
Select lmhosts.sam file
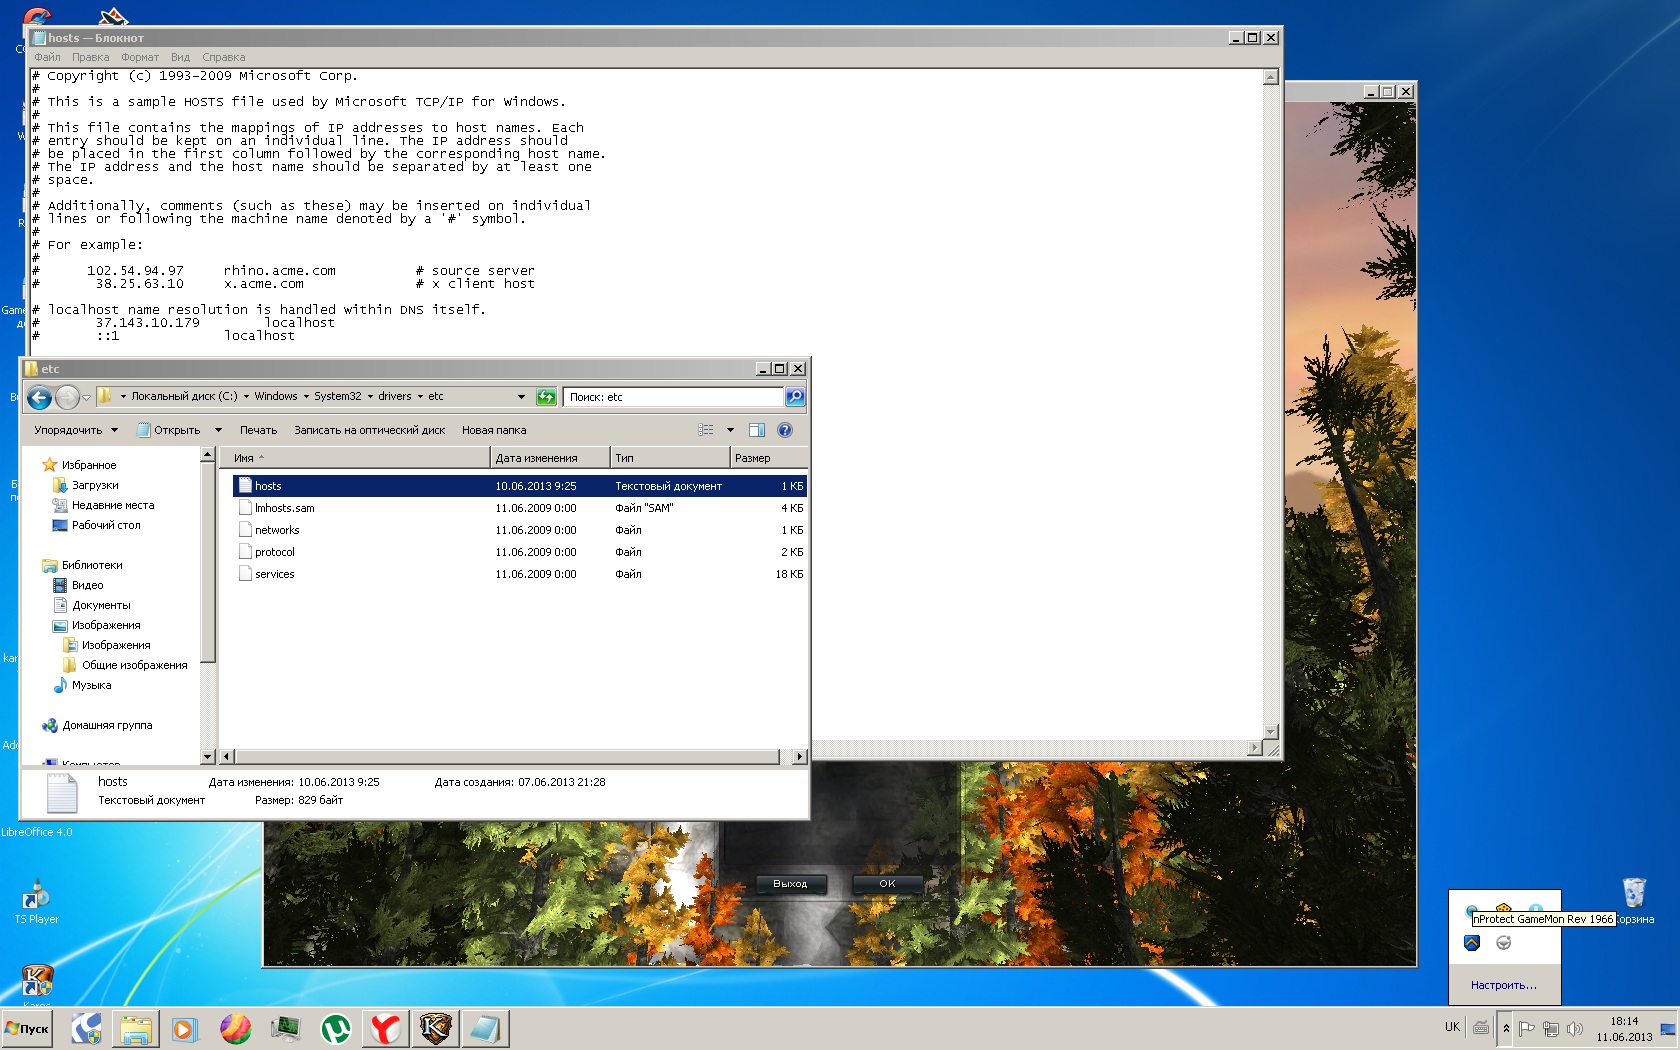click(520, 508)
